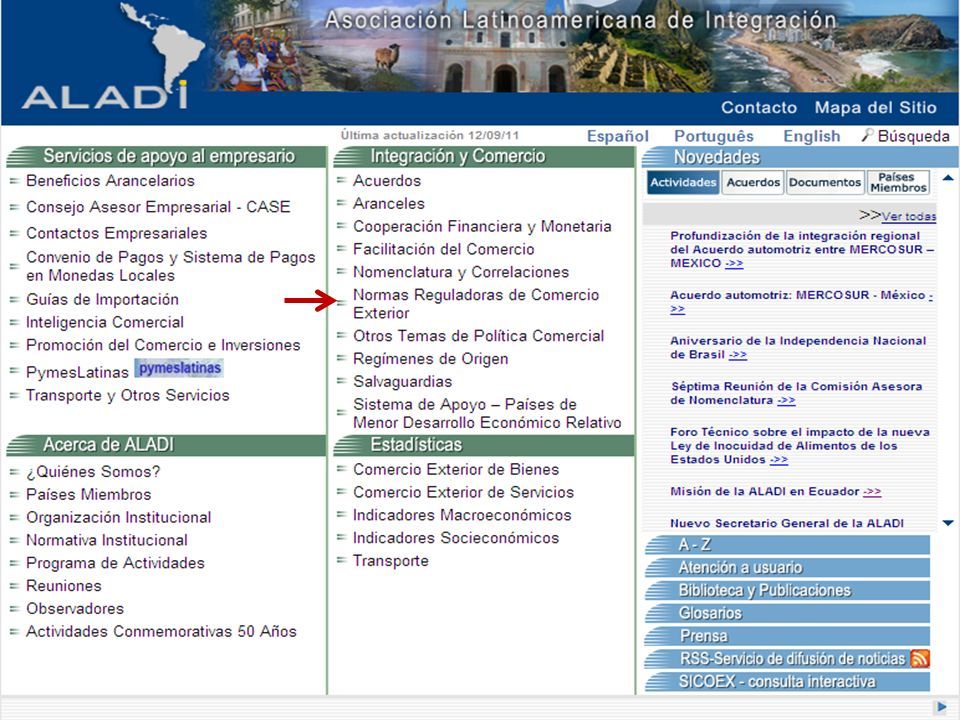Click the Biblioteca y Publicaciones button
960x720 pixels.
(x=787, y=590)
